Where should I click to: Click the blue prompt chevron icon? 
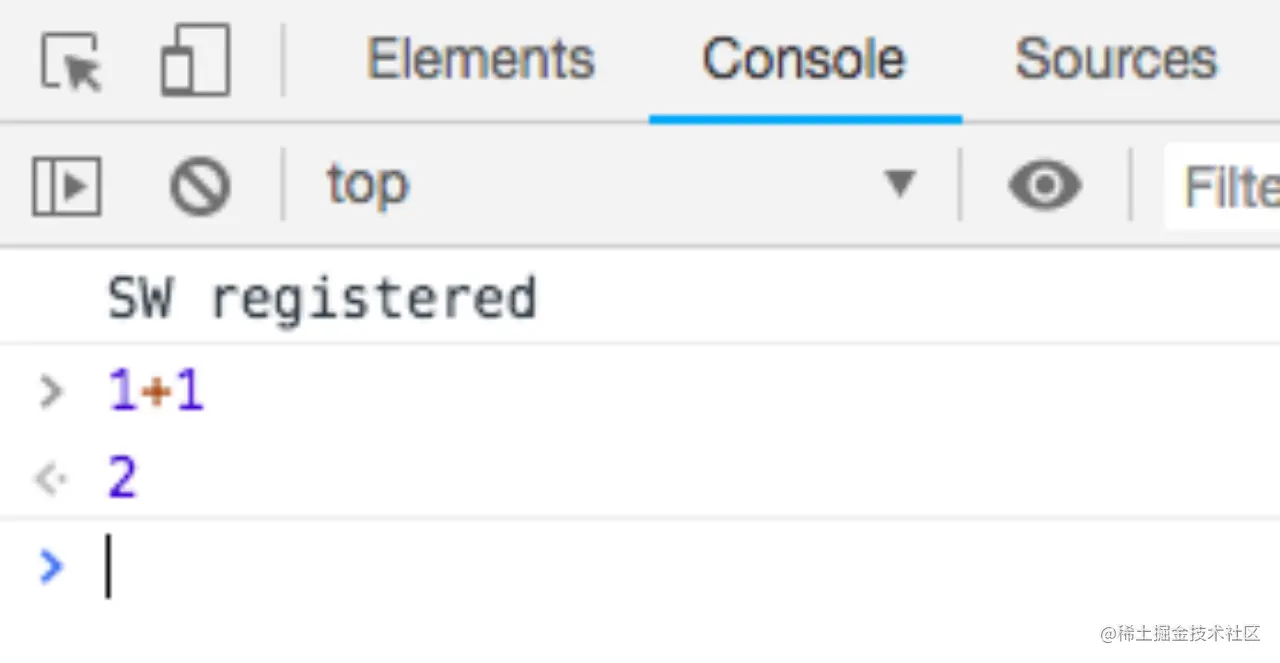(51, 567)
